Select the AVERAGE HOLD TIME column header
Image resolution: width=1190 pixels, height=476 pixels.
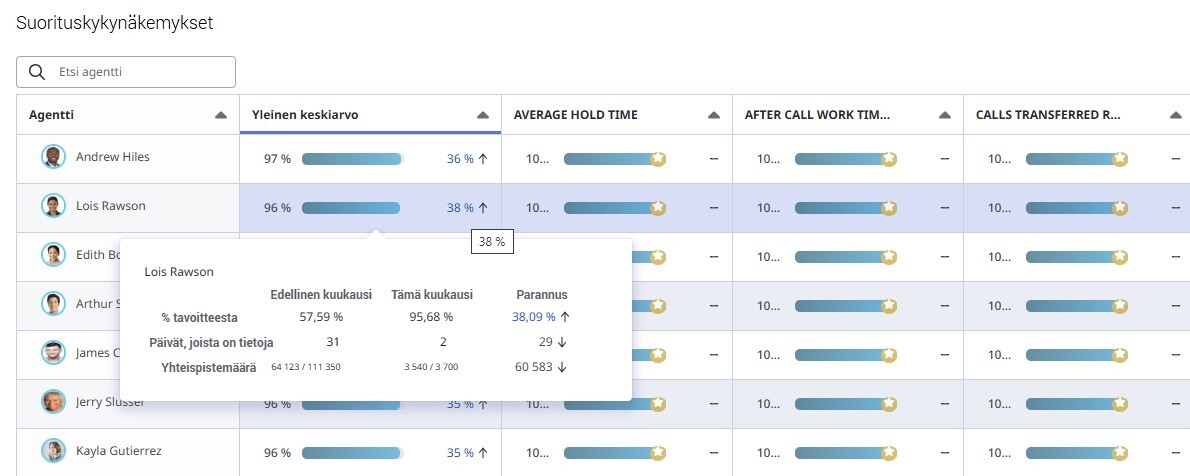[576, 115]
